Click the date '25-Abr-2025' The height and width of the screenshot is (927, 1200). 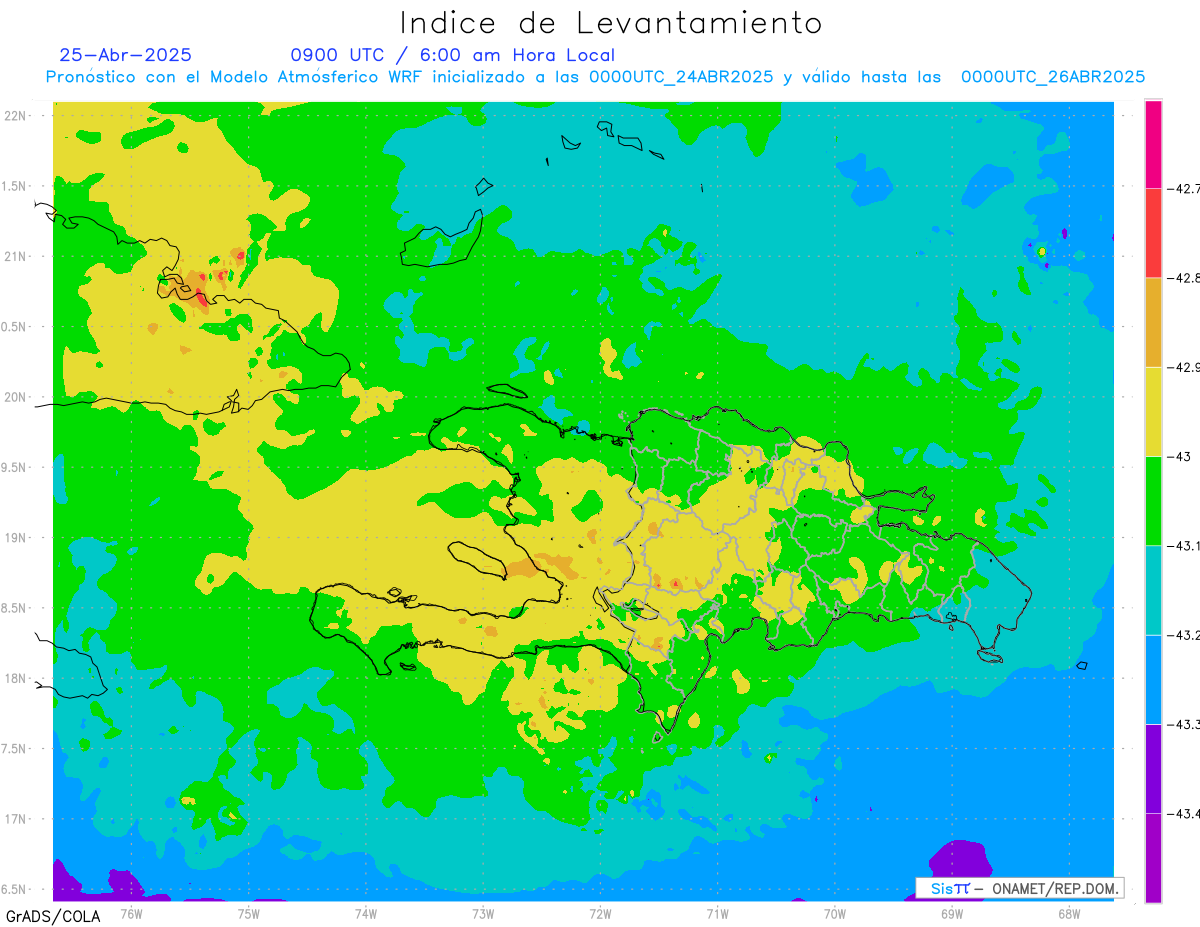(x=125, y=55)
